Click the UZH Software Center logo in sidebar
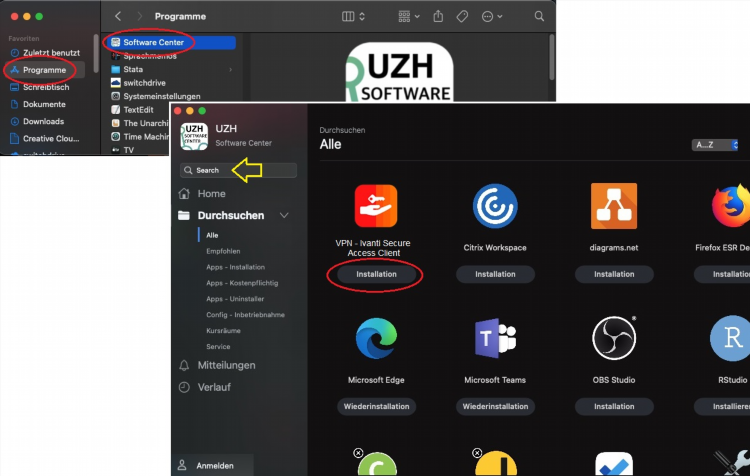The image size is (750, 476). point(194,136)
